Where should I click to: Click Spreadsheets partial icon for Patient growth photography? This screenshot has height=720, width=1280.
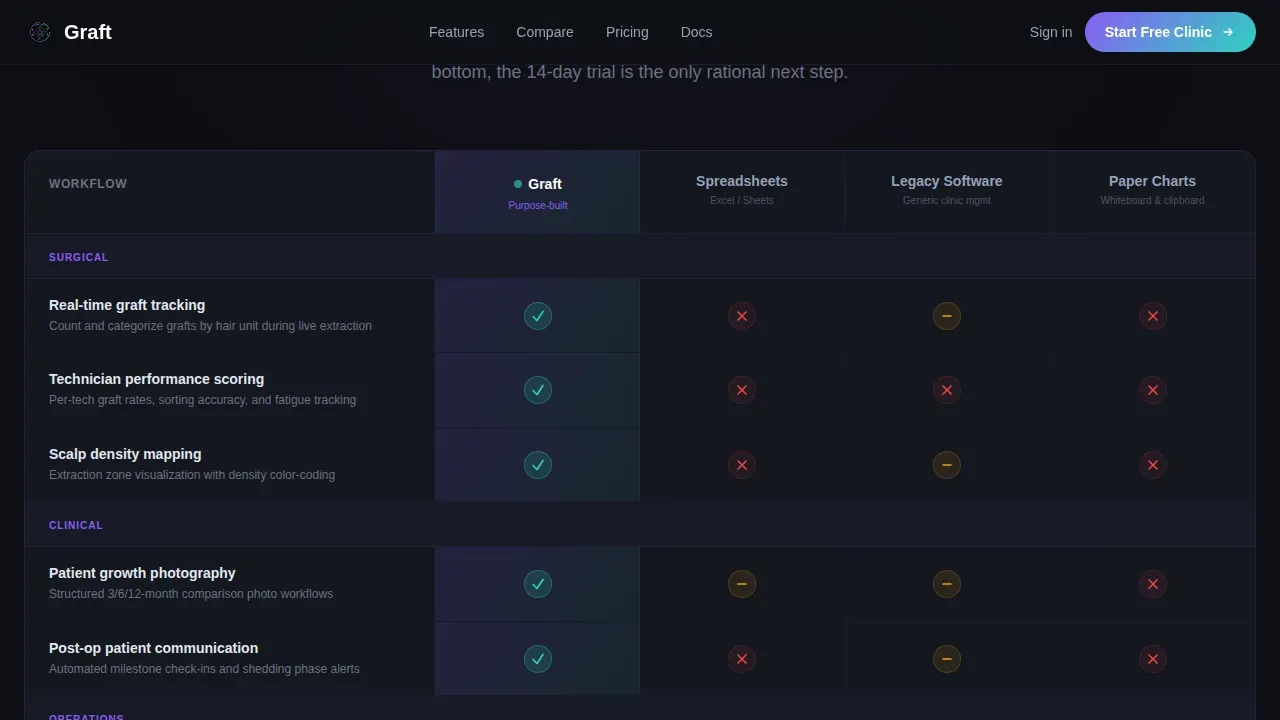pyautogui.click(x=742, y=584)
